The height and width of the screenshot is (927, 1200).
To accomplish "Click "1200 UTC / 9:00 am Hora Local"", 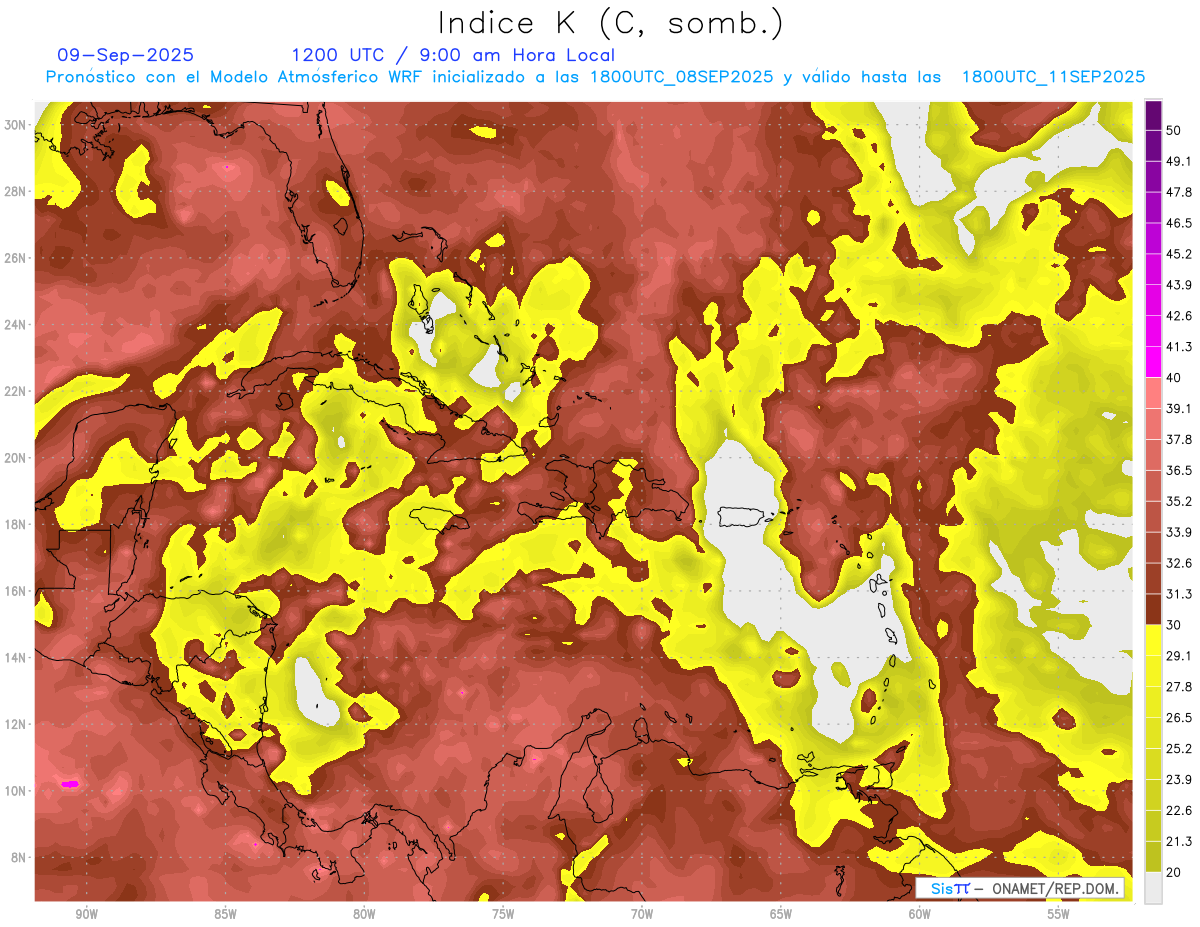I will tap(453, 55).
